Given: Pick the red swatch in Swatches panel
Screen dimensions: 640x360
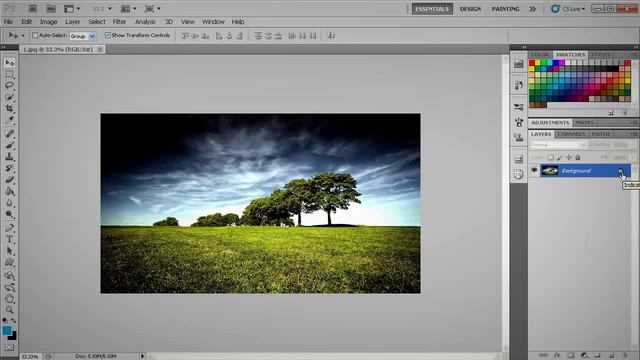Looking at the screenshot, I should coord(532,63).
